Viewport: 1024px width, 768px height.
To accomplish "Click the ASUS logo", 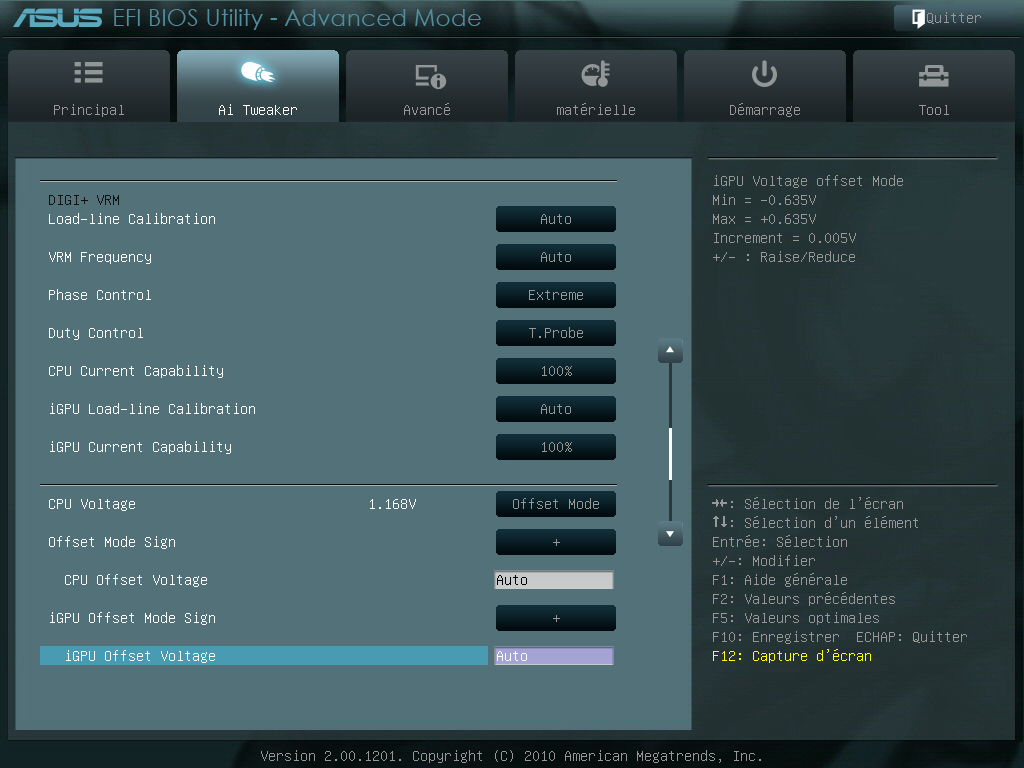I will point(56,17).
